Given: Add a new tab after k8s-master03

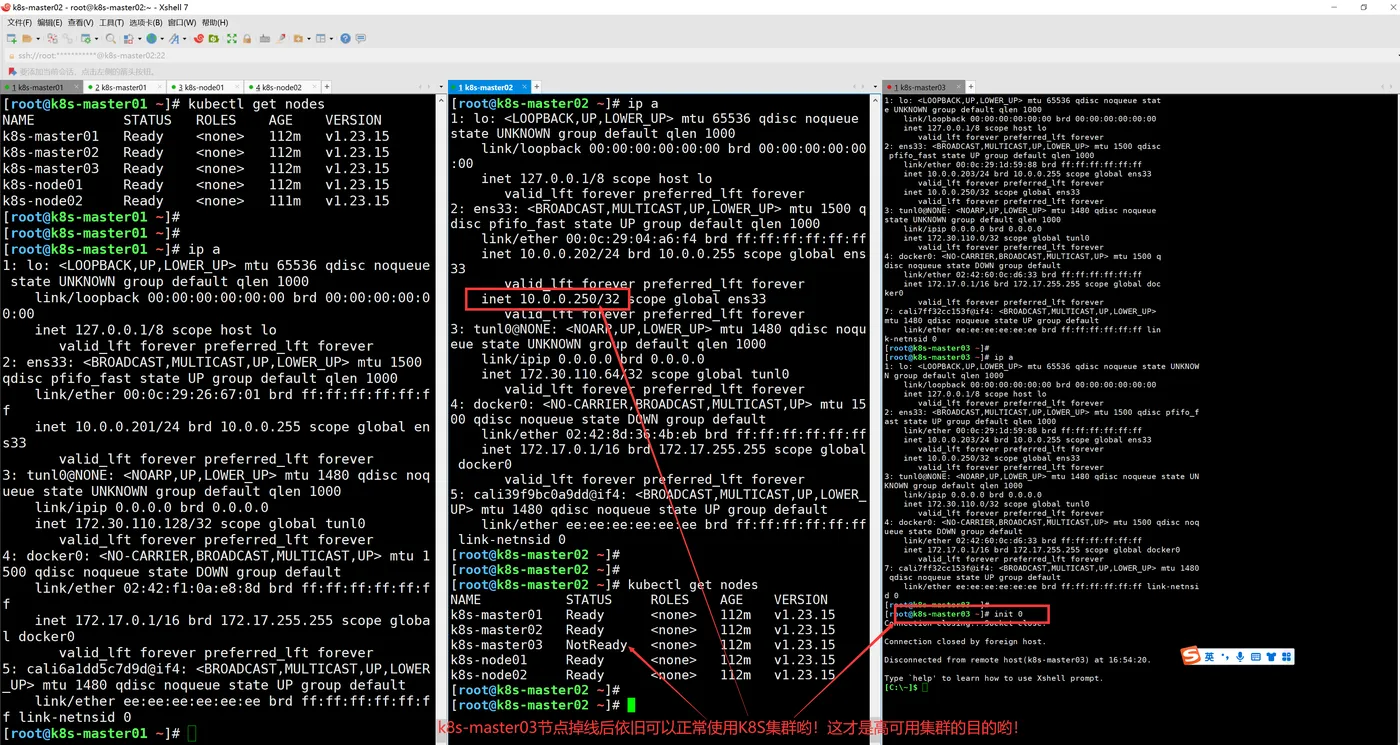Looking at the screenshot, I should [x=969, y=87].
